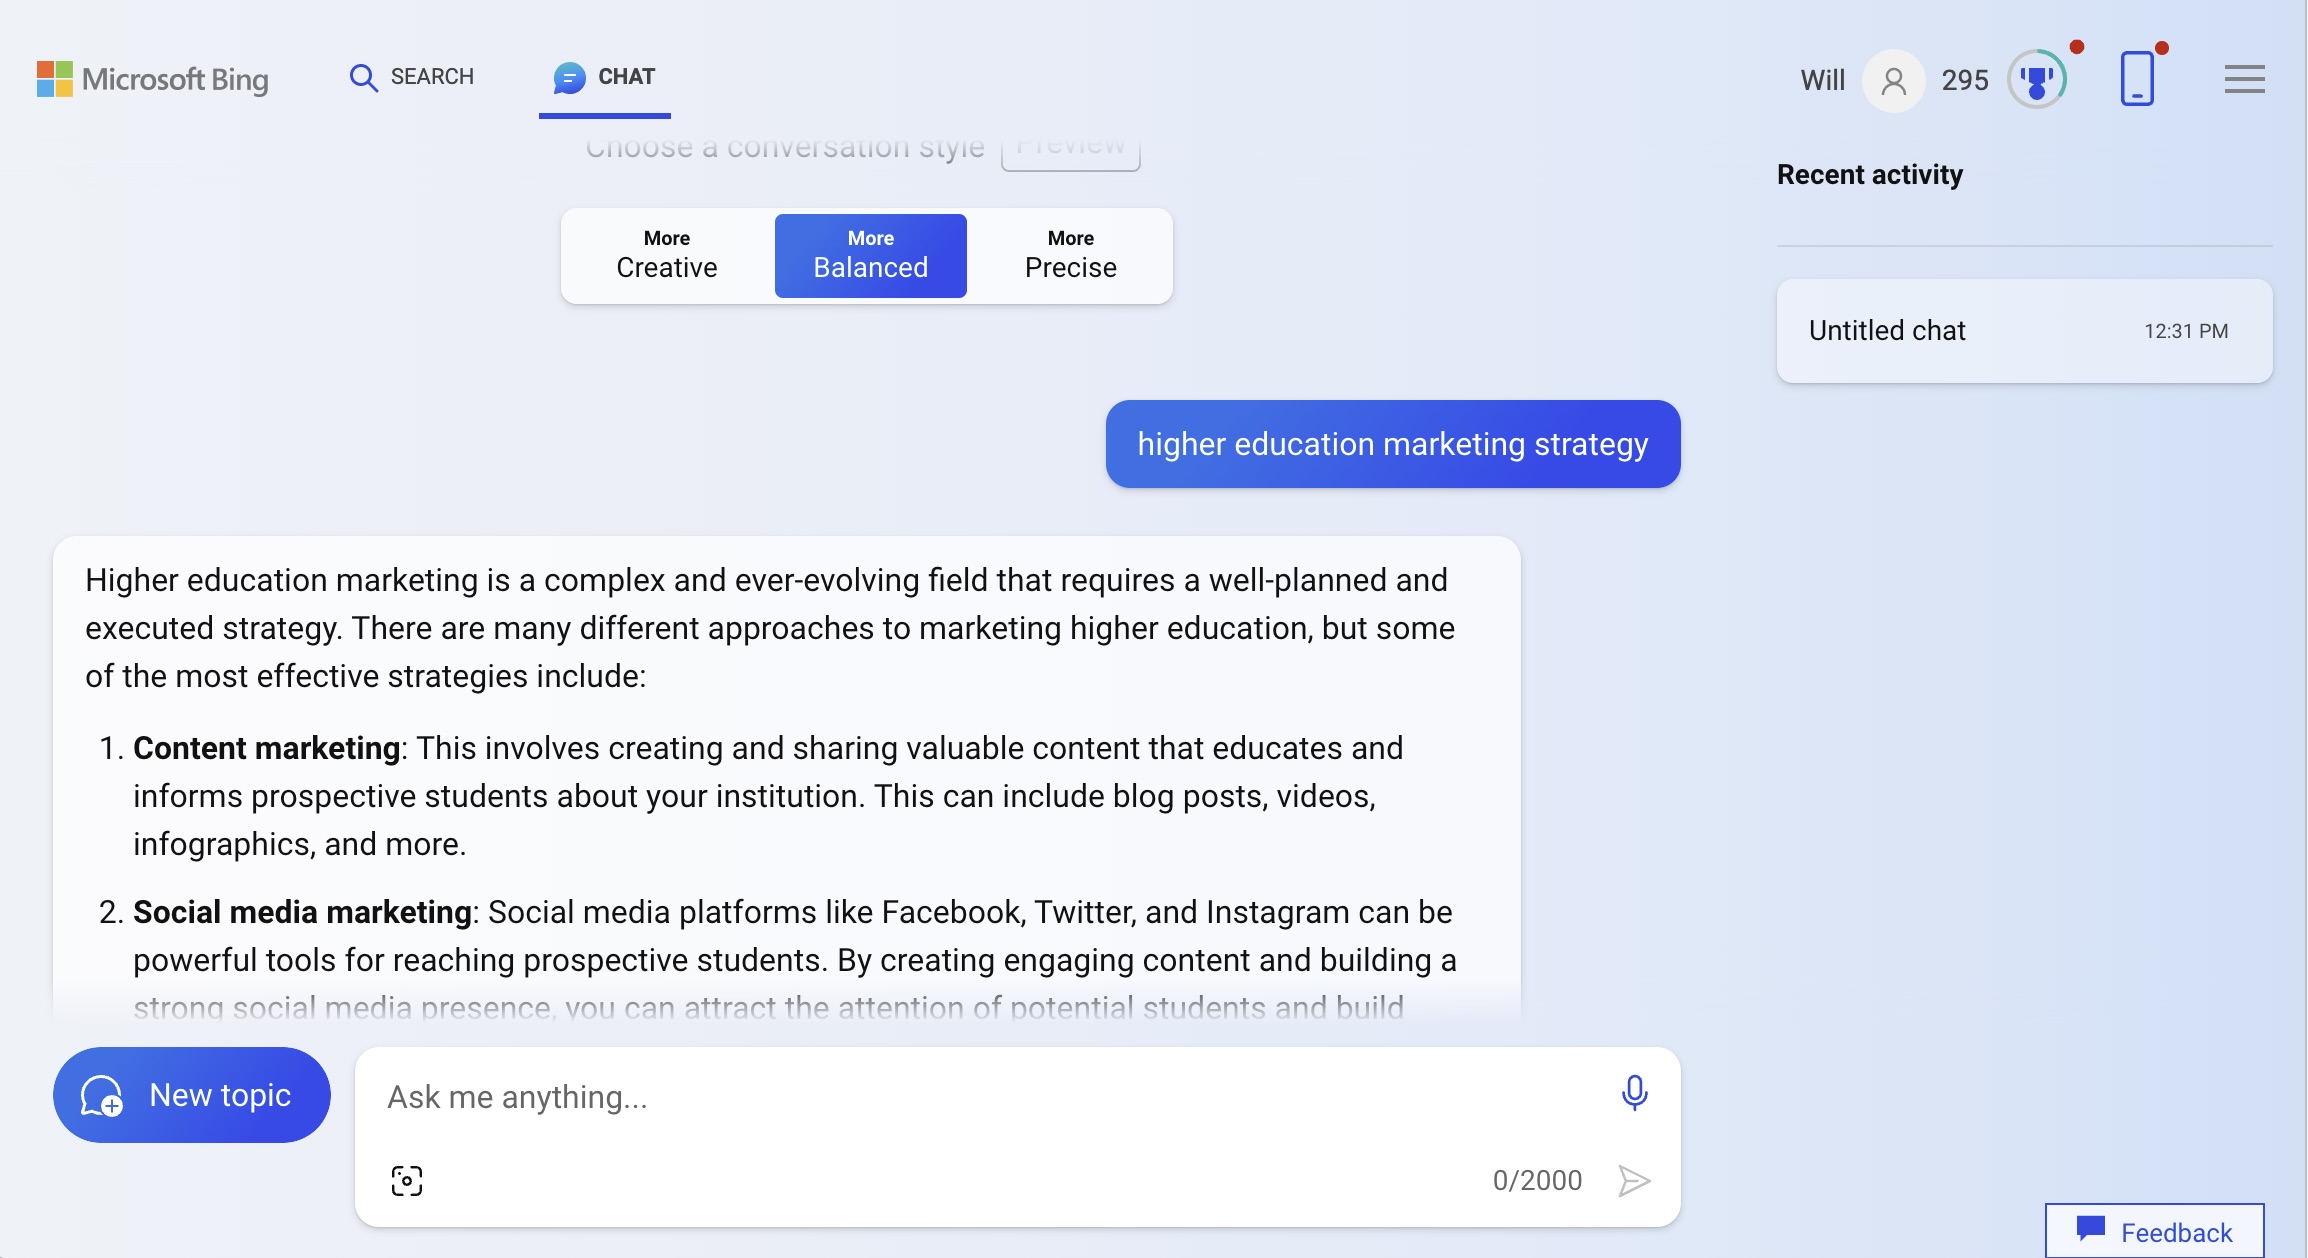
Task: Switch to the Search tab
Action: tap(412, 77)
